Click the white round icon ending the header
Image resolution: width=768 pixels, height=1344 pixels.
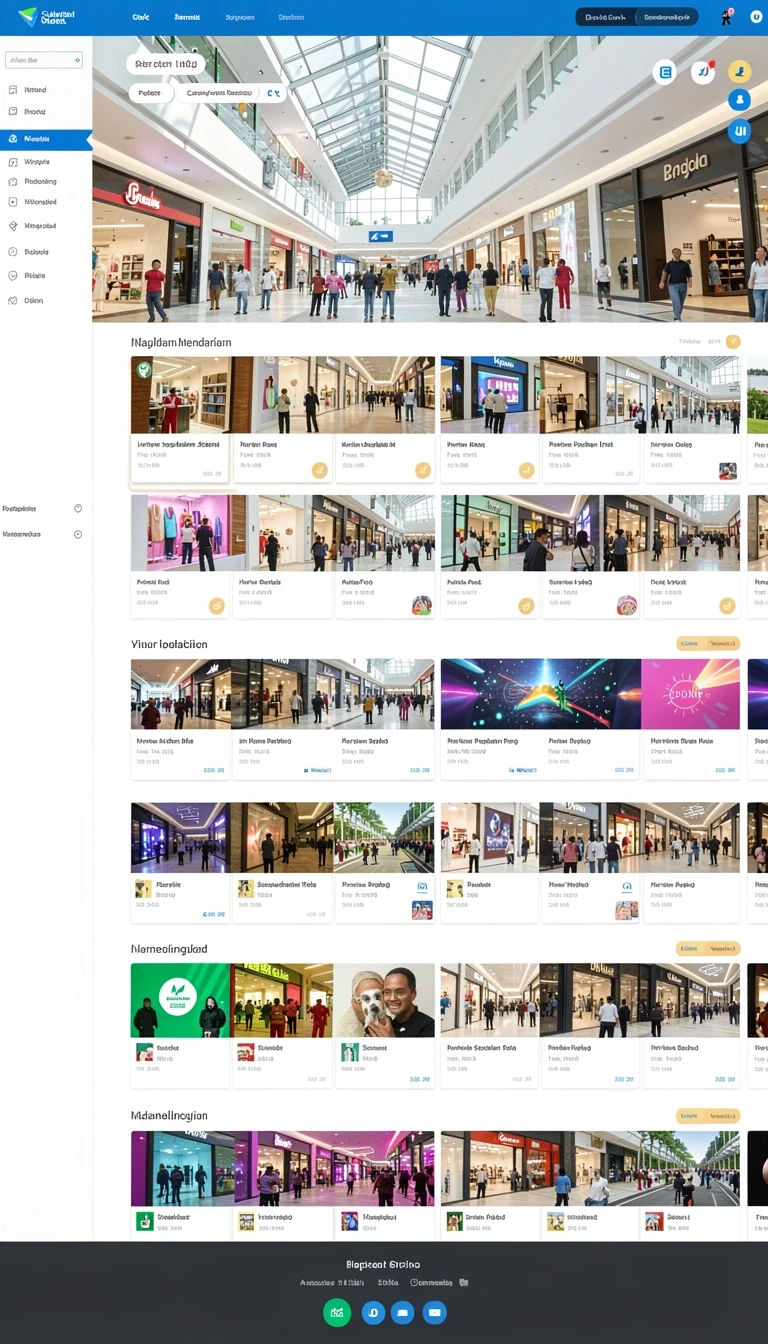pyautogui.click(x=756, y=17)
